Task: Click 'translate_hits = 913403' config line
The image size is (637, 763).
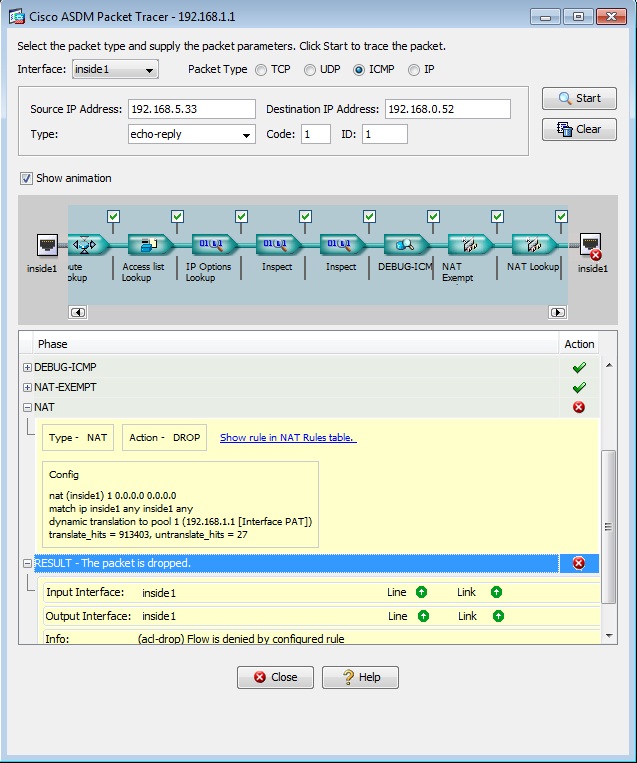Action: pos(148,535)
